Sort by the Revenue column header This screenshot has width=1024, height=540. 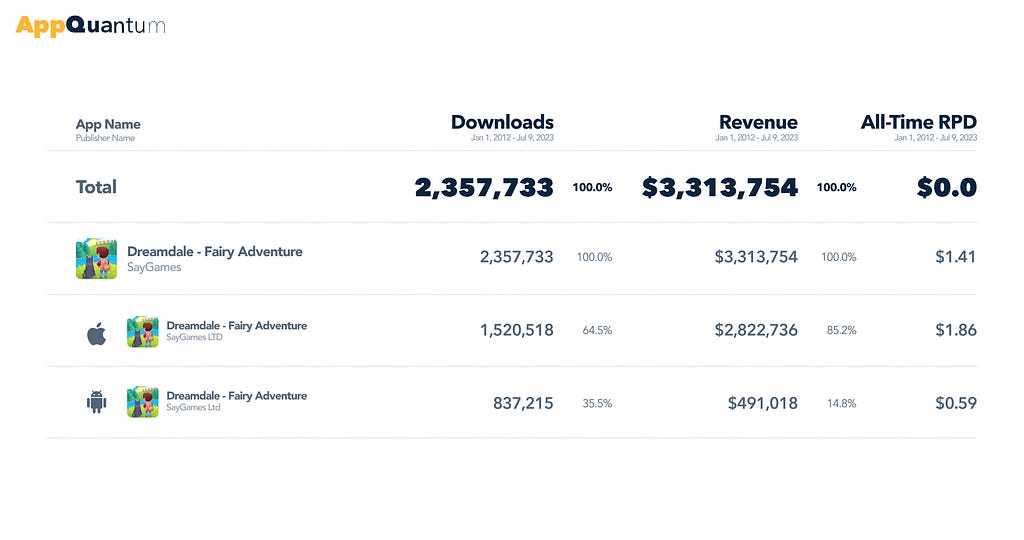[758, 122]
